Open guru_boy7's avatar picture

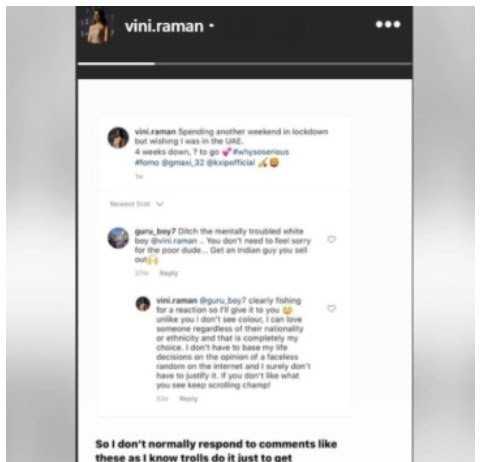pyautogui.click(x=118, y=238)
